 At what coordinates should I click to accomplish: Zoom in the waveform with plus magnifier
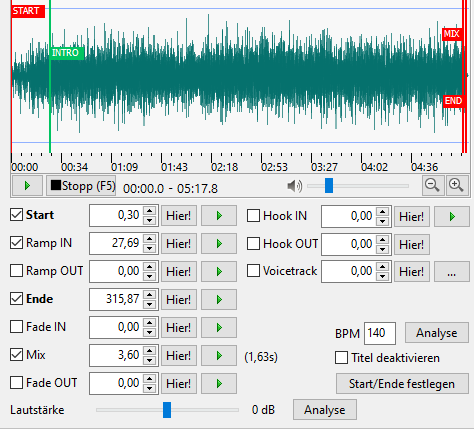(456, 185)
